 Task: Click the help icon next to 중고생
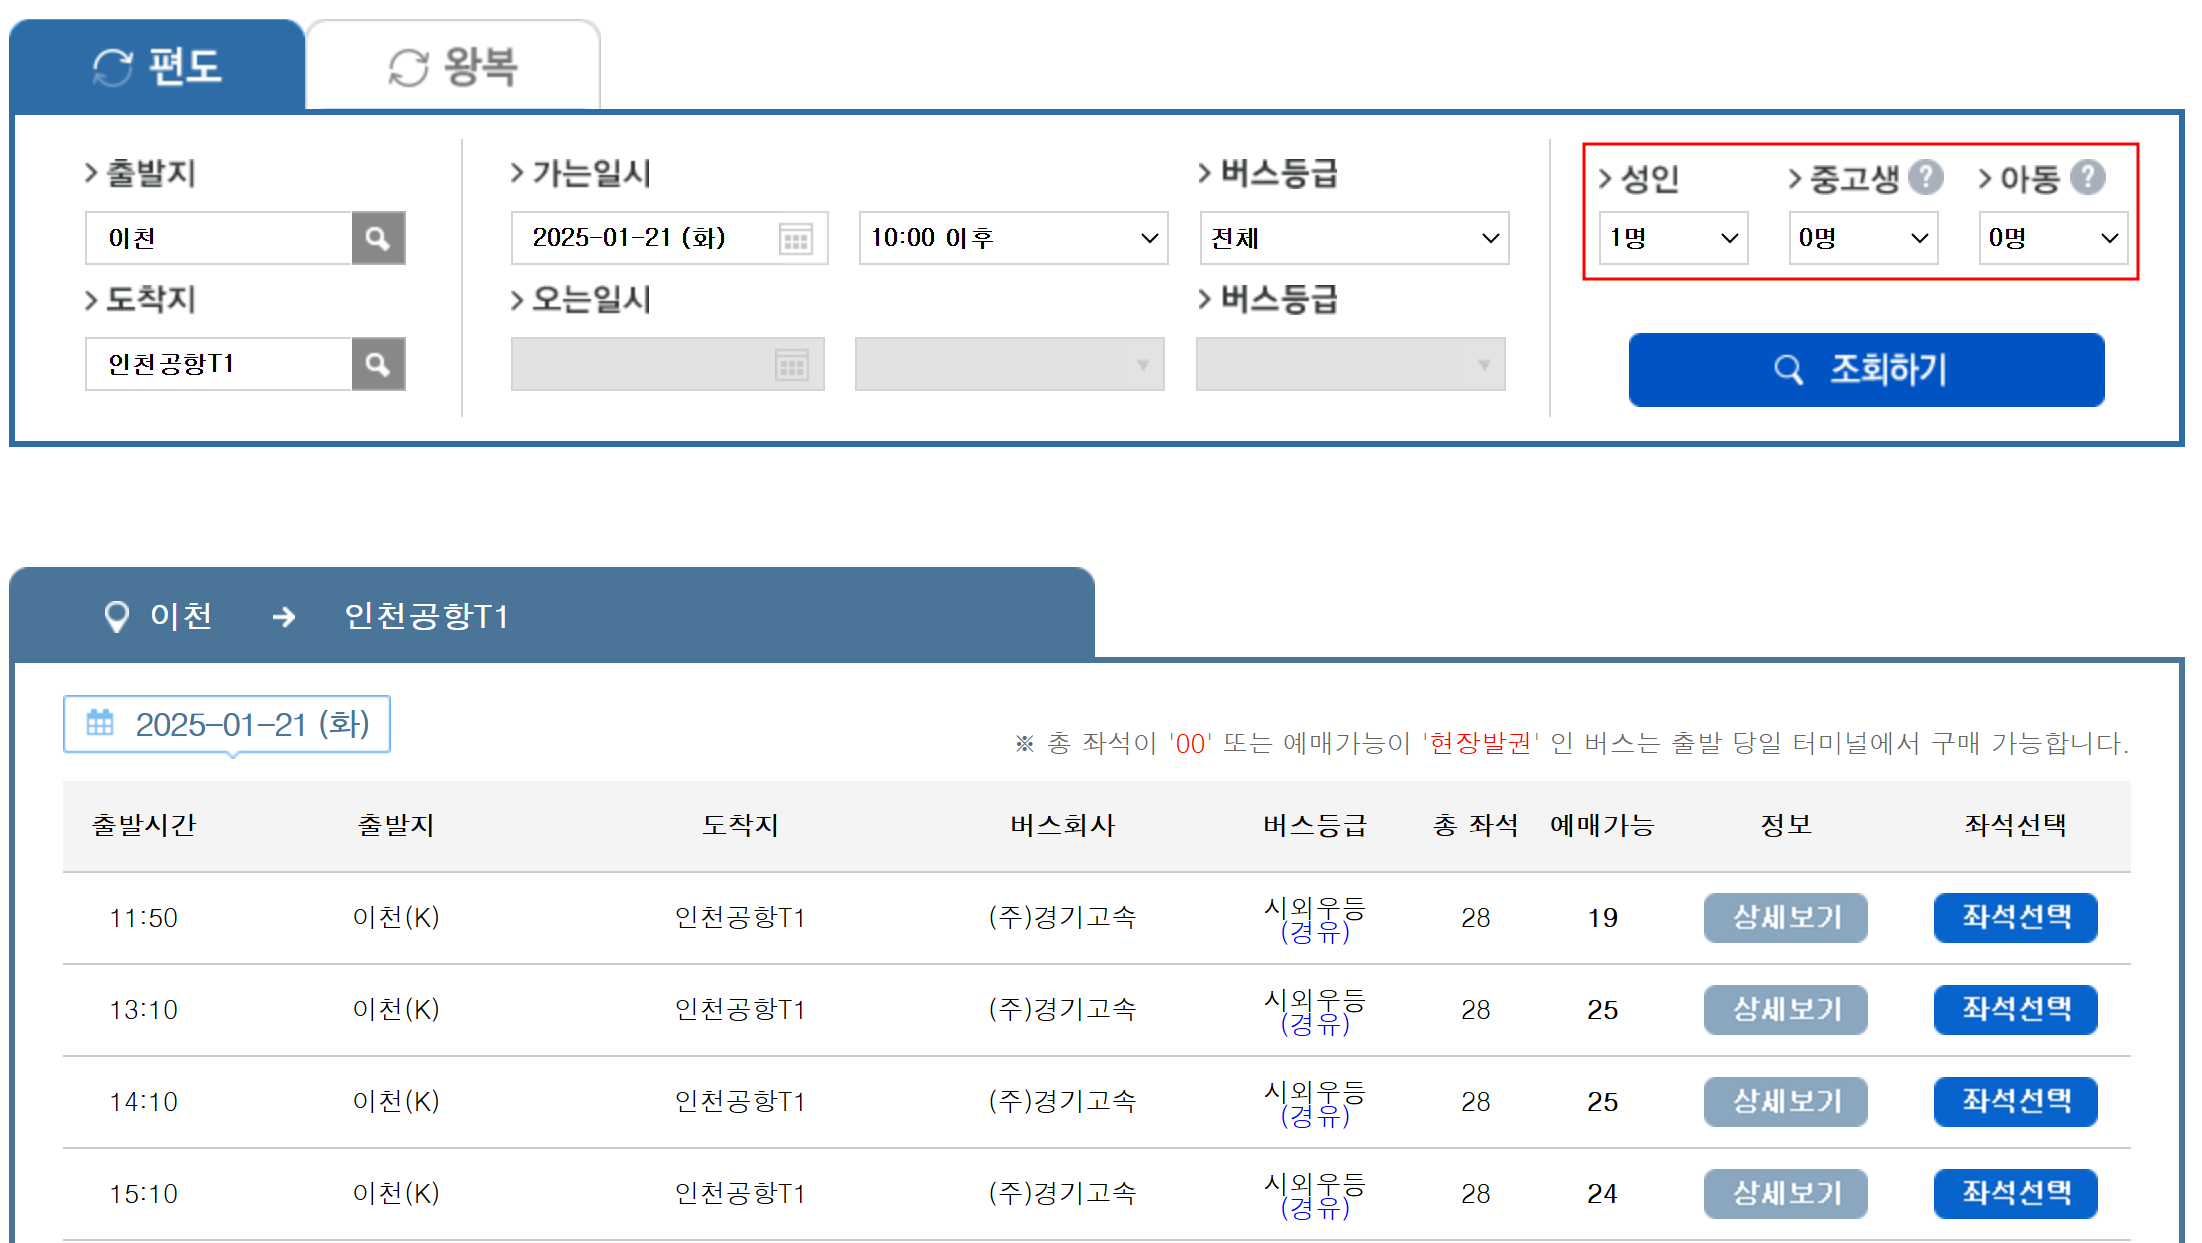[x=1925, y=178]
